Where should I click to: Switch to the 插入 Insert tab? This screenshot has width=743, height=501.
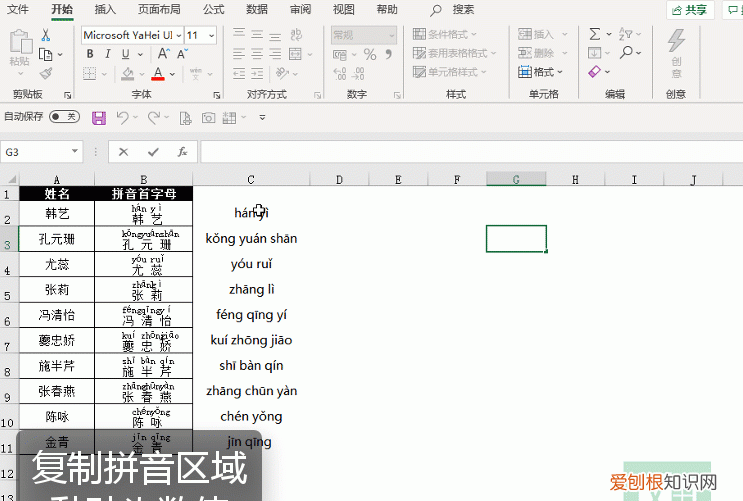click(105, 9)
